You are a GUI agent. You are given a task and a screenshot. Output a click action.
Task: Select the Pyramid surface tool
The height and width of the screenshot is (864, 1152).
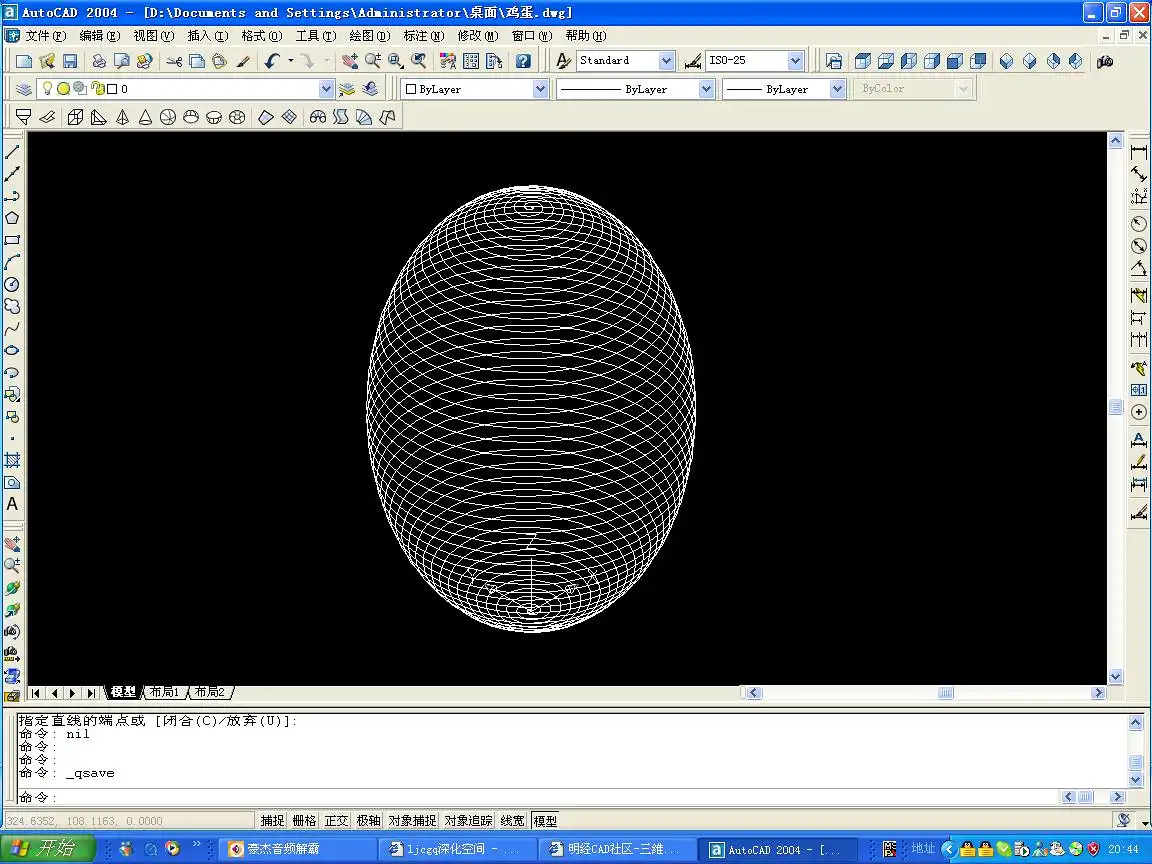pyautogui.click(x=122, y=117)
